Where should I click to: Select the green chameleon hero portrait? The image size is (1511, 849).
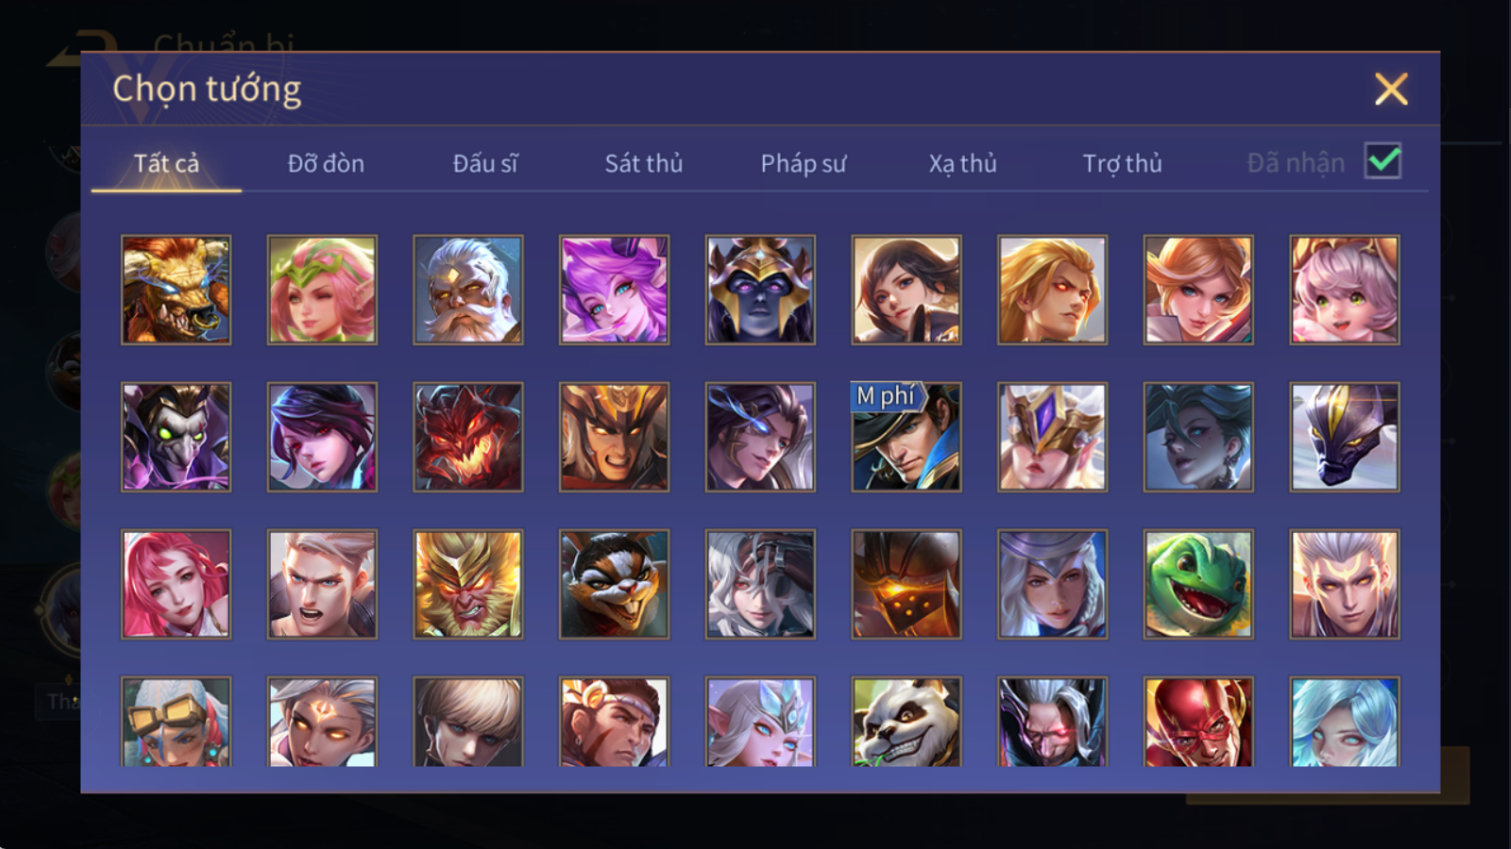pyautogui.click(x=1198, y=584)
